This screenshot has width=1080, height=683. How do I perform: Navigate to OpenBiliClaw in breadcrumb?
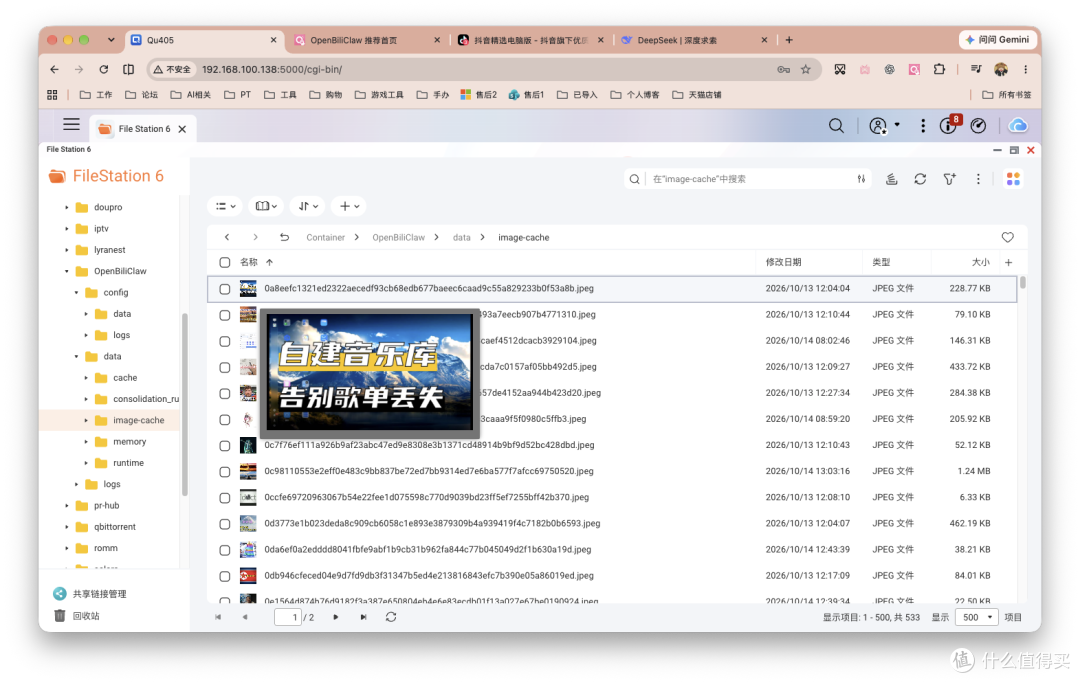[398, 238]
